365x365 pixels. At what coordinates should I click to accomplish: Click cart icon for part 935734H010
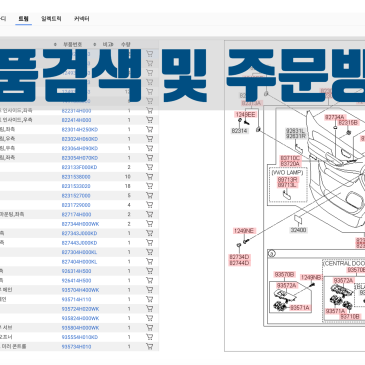point(149,347)
